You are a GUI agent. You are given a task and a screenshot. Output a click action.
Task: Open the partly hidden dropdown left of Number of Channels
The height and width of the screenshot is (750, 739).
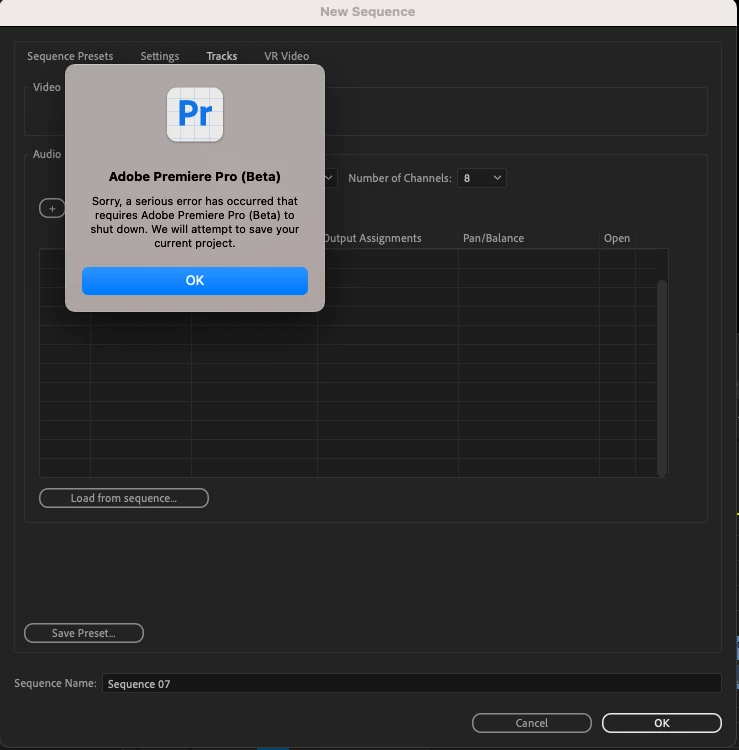[331, 178]
